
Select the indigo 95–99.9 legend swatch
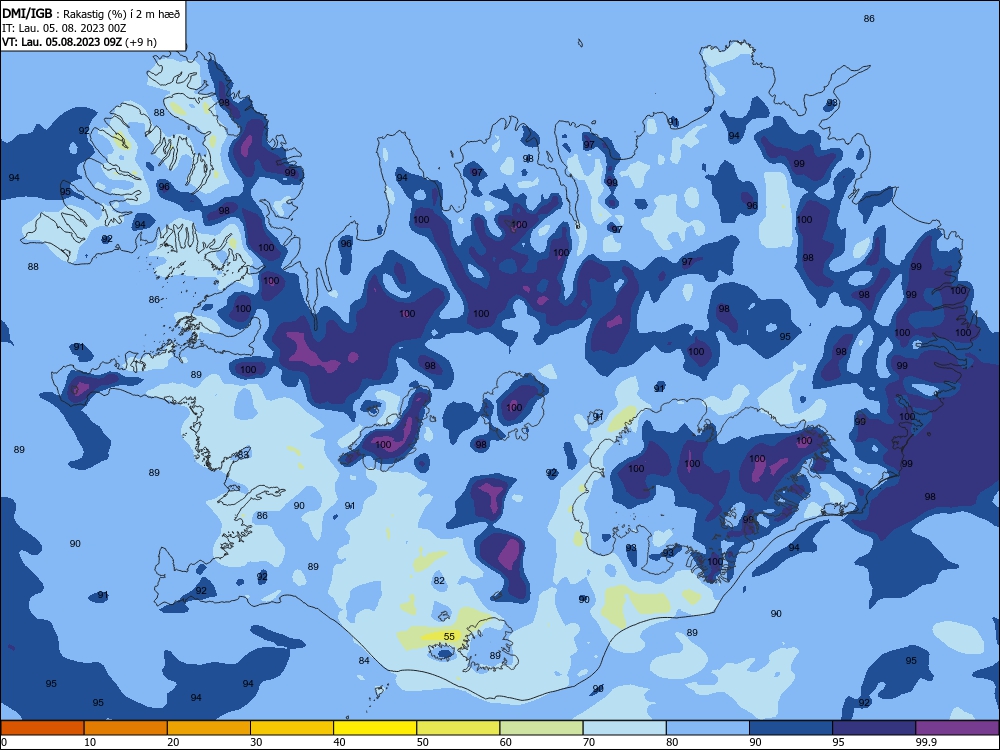coord(874,728)
